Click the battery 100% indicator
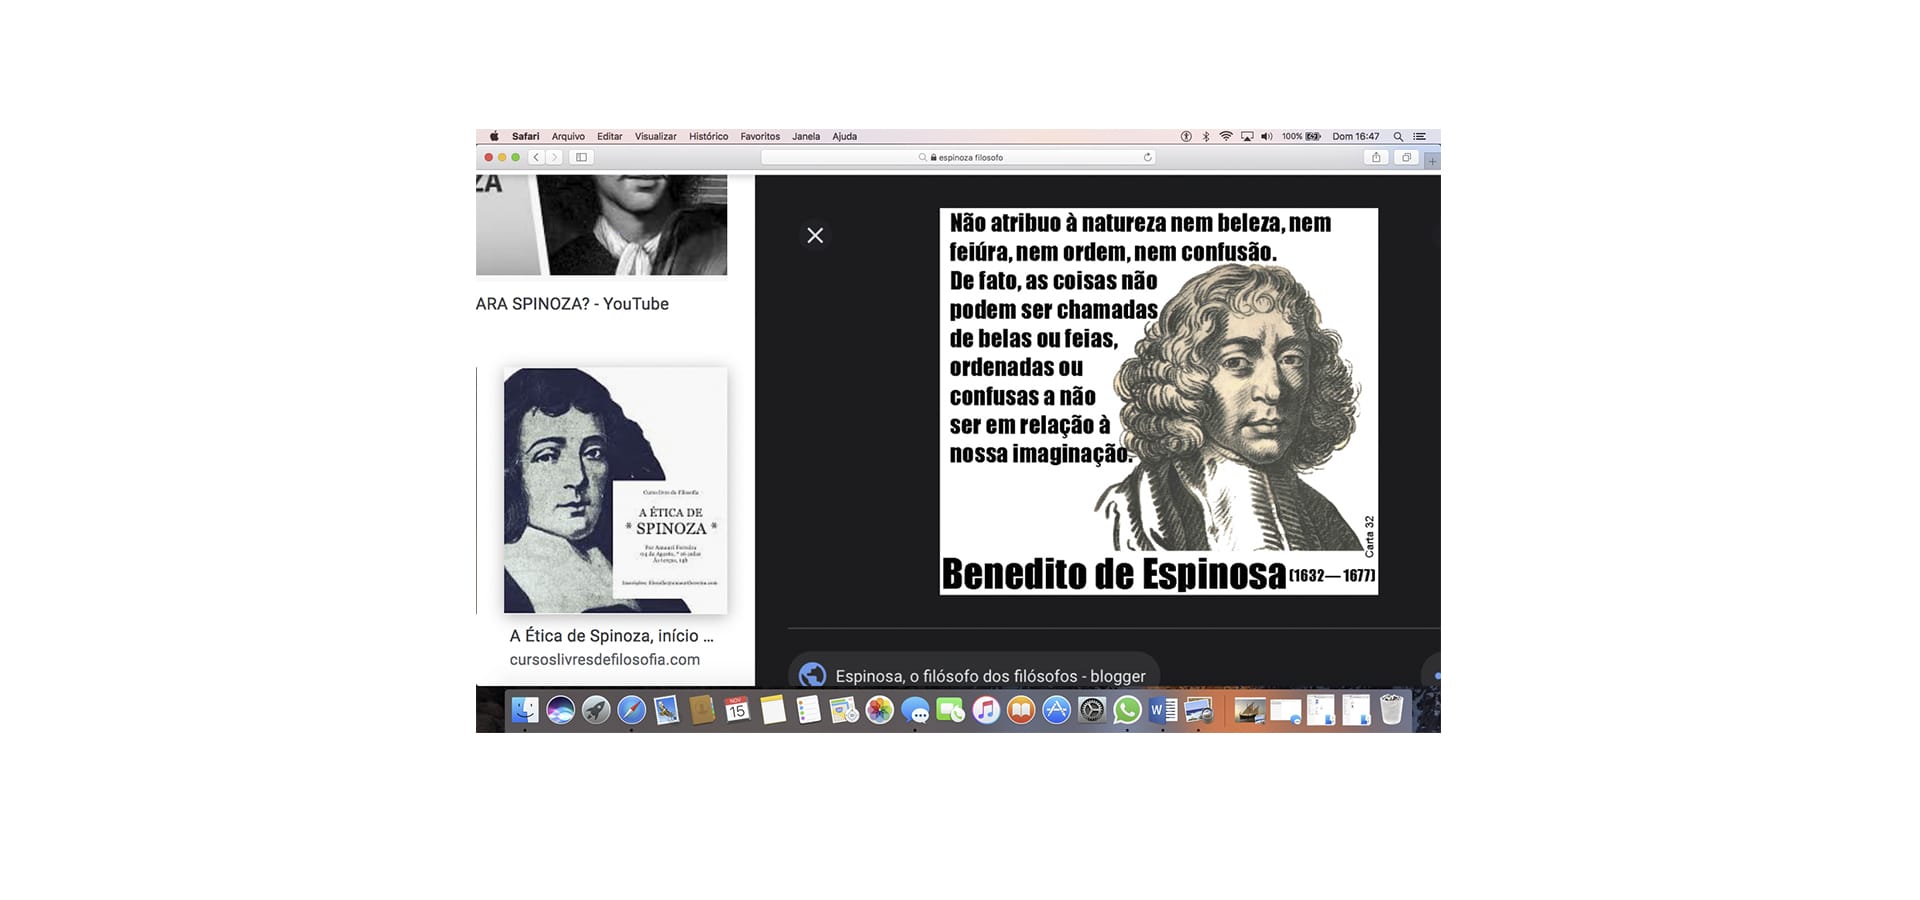This screenshot has height=900, width=1920. coord(1301,136)
